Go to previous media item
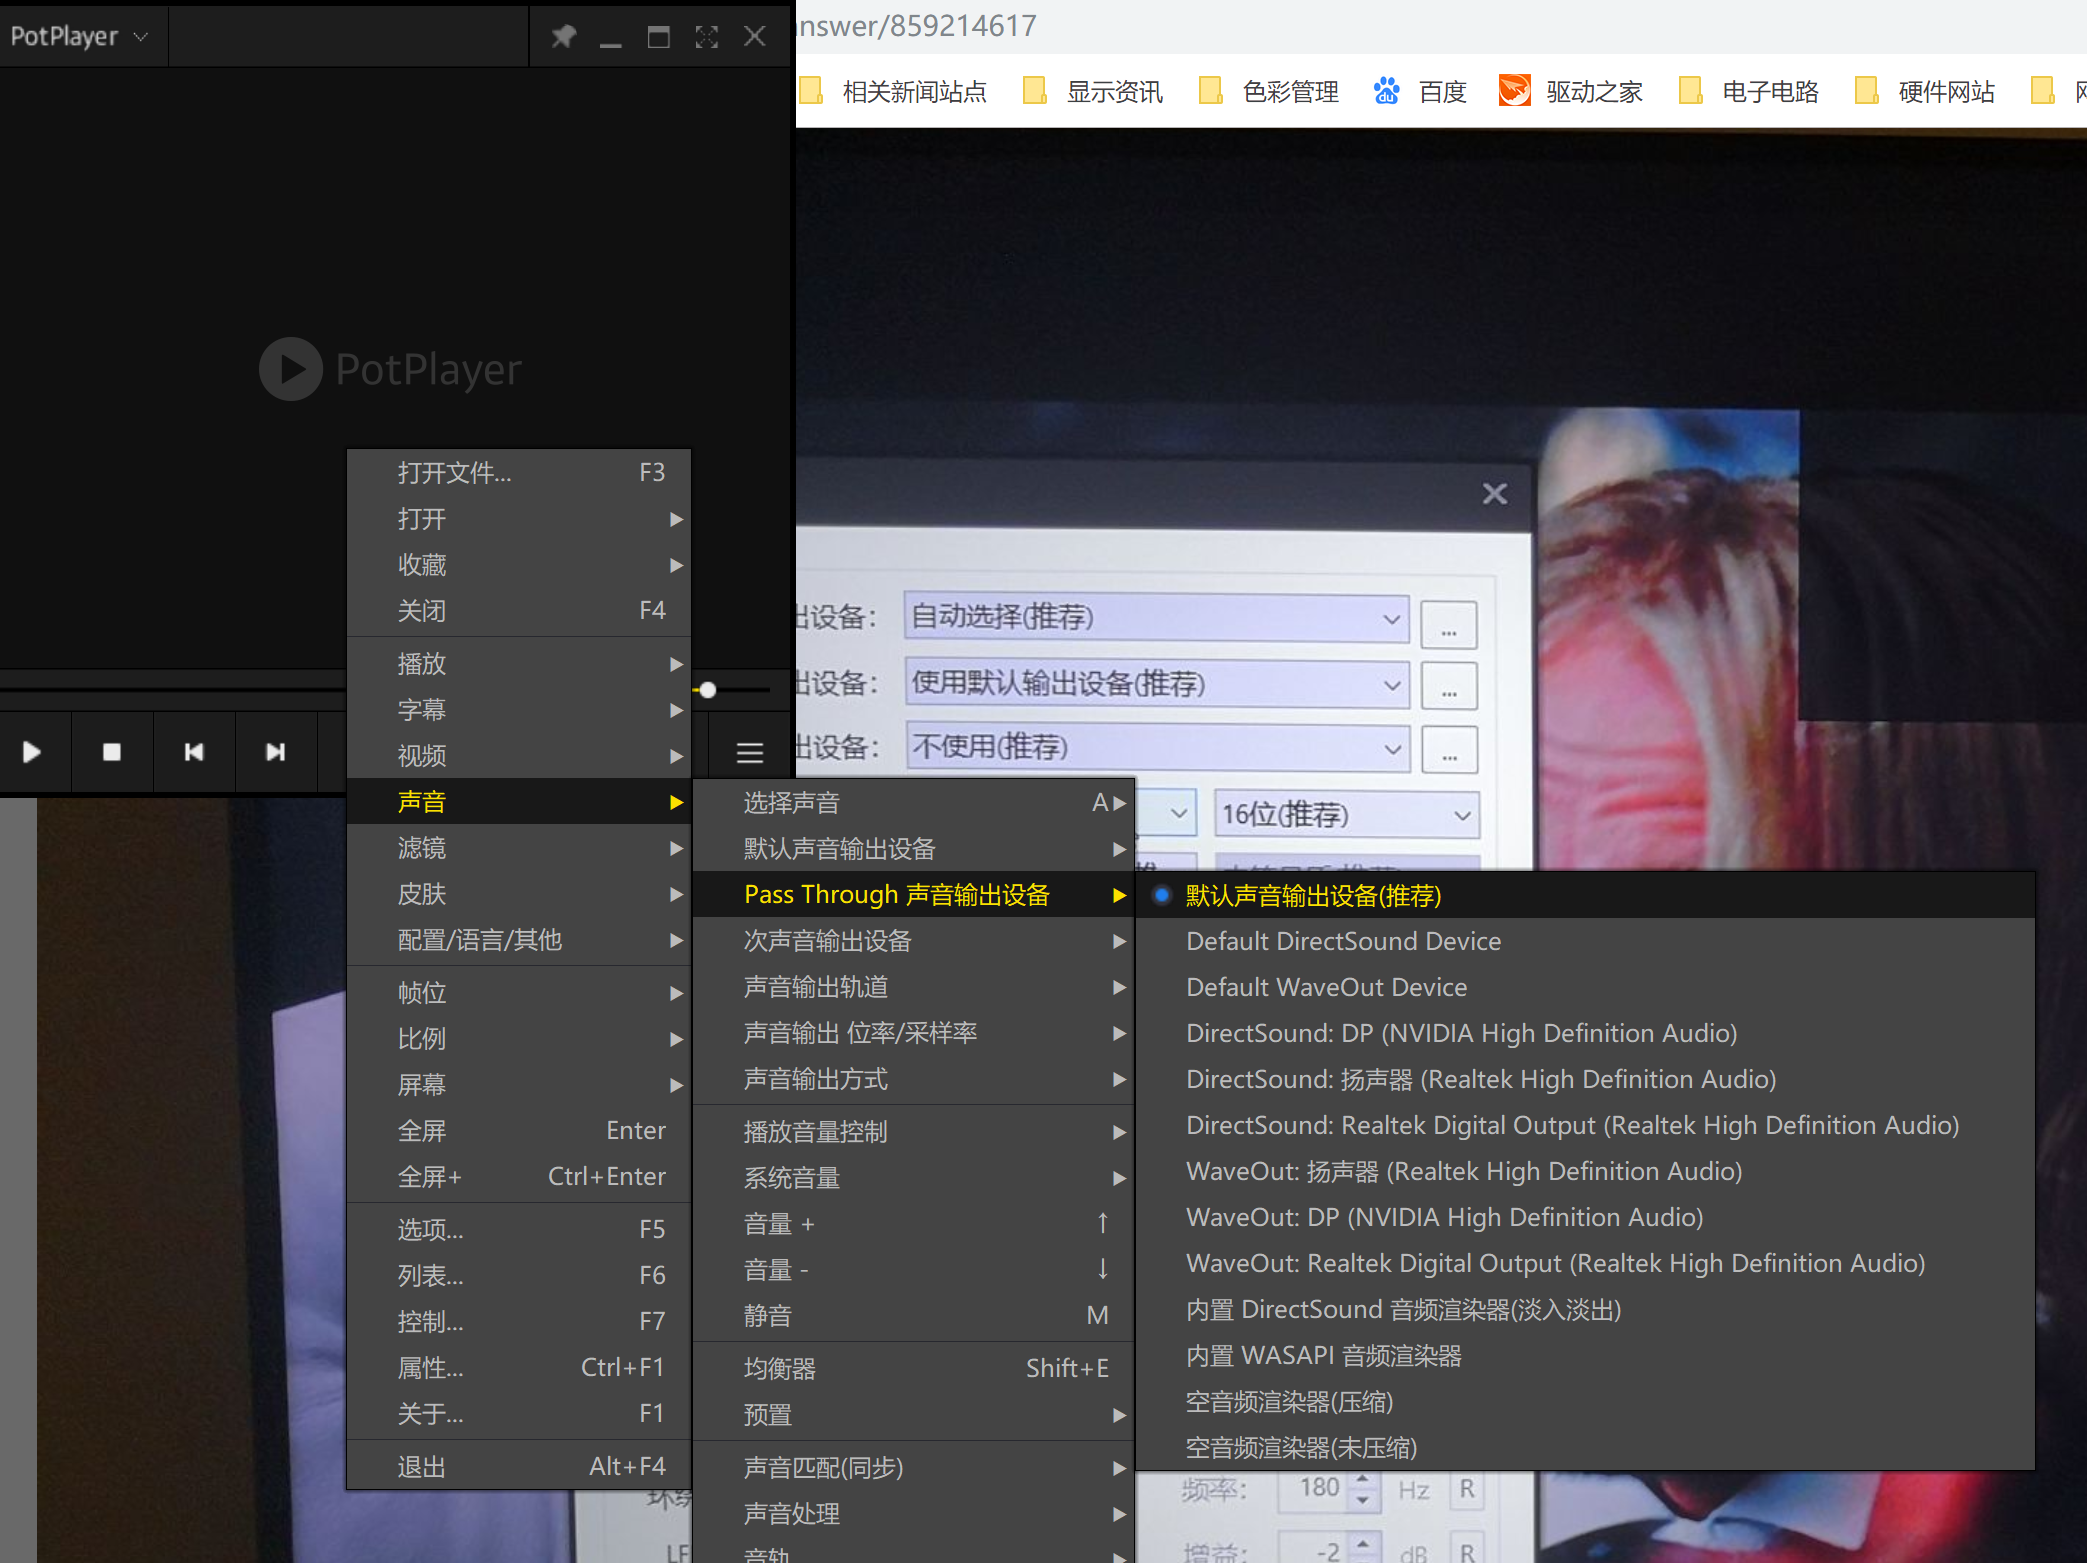Screen dimensions: 2087x1563 coord(194,752)
